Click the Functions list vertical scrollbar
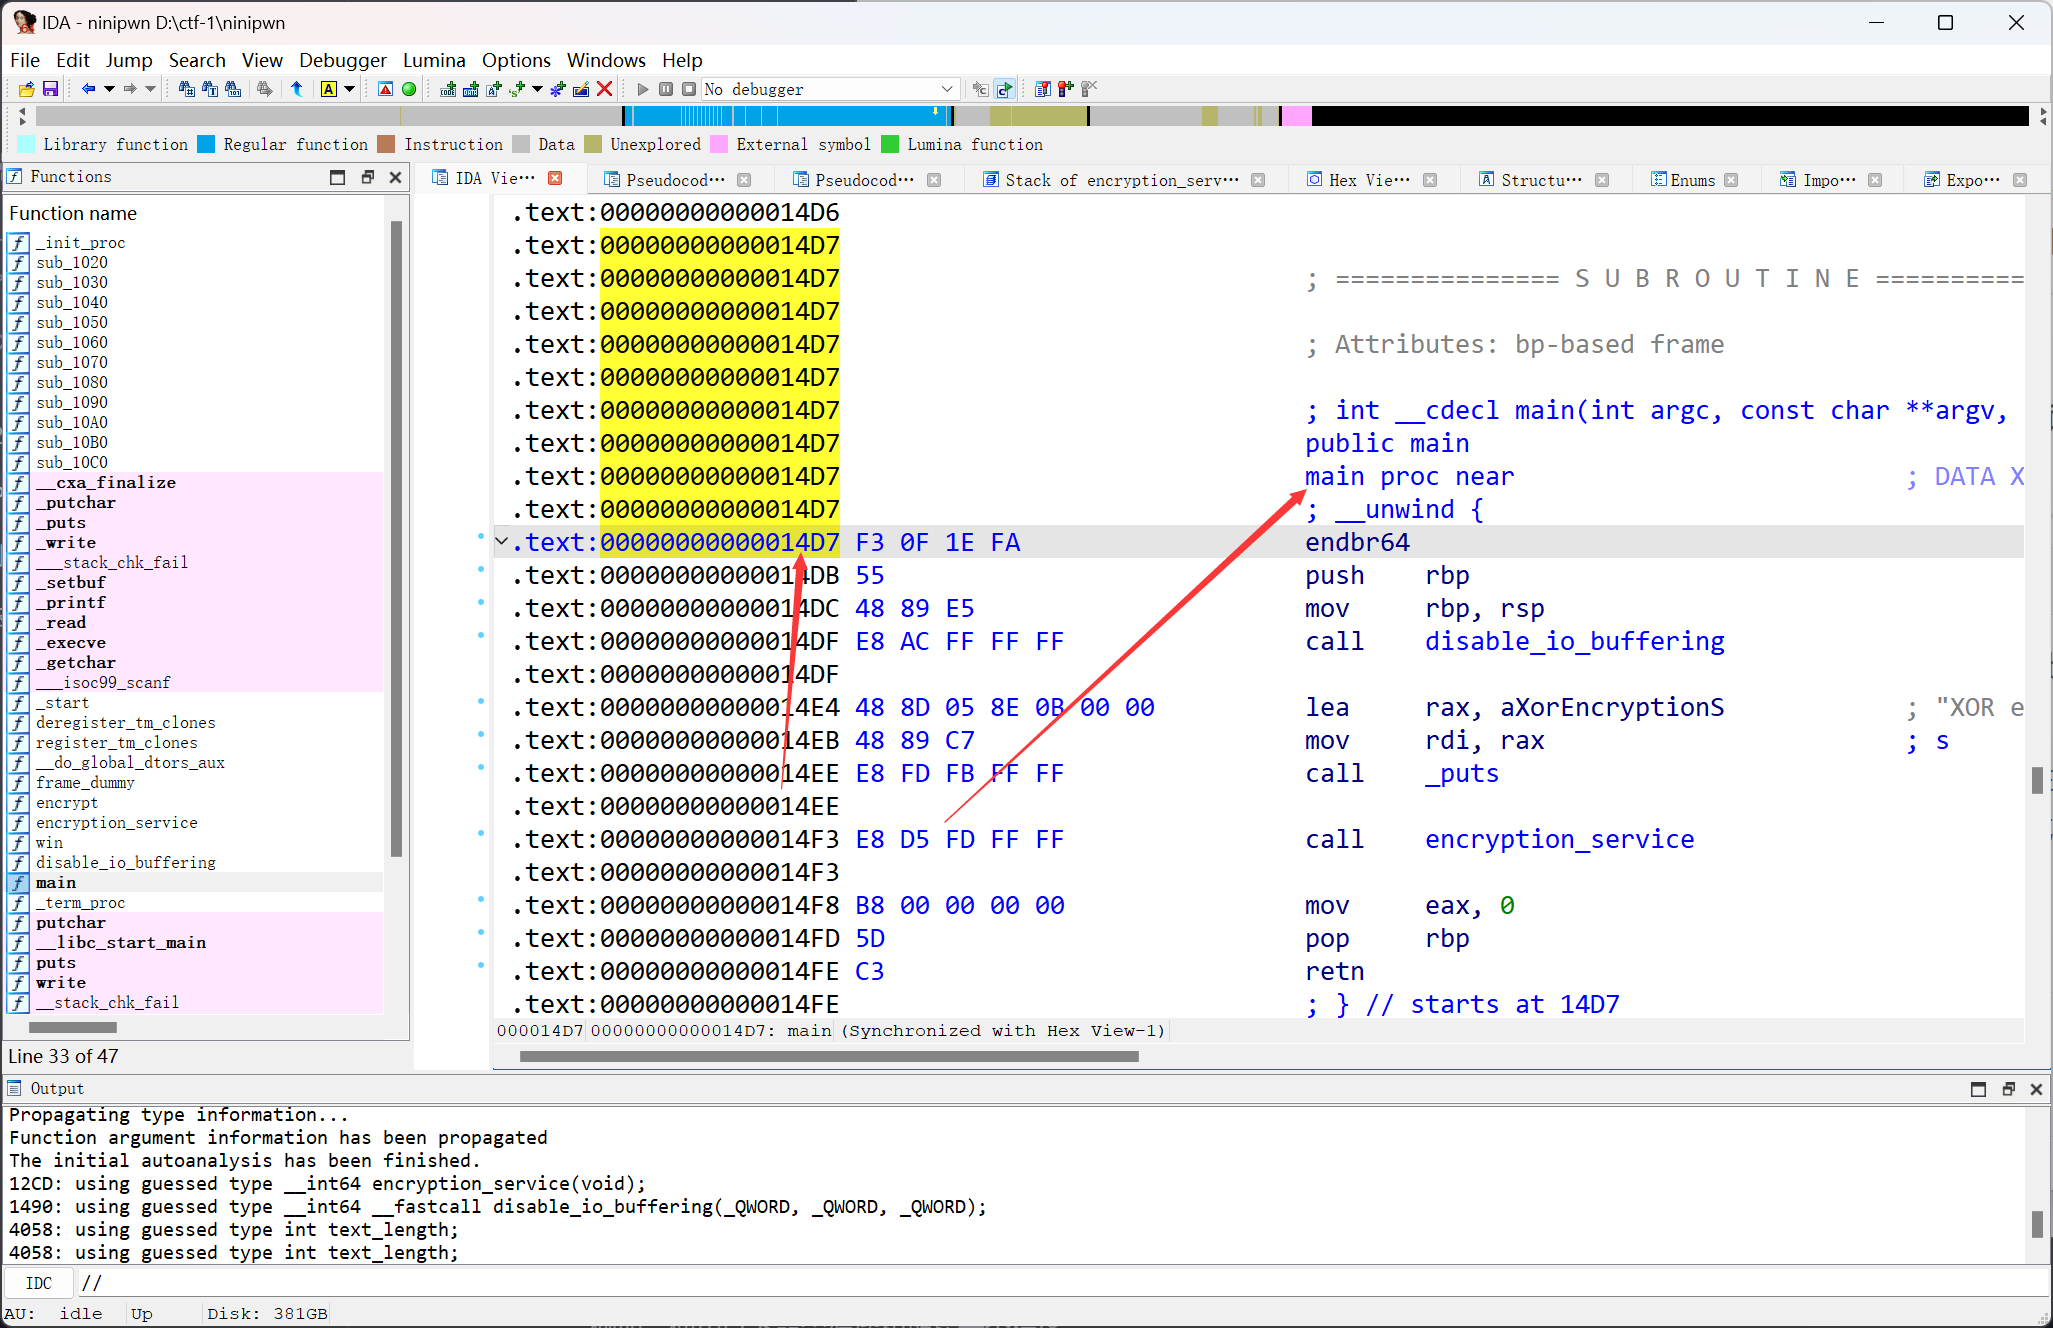 396,540
